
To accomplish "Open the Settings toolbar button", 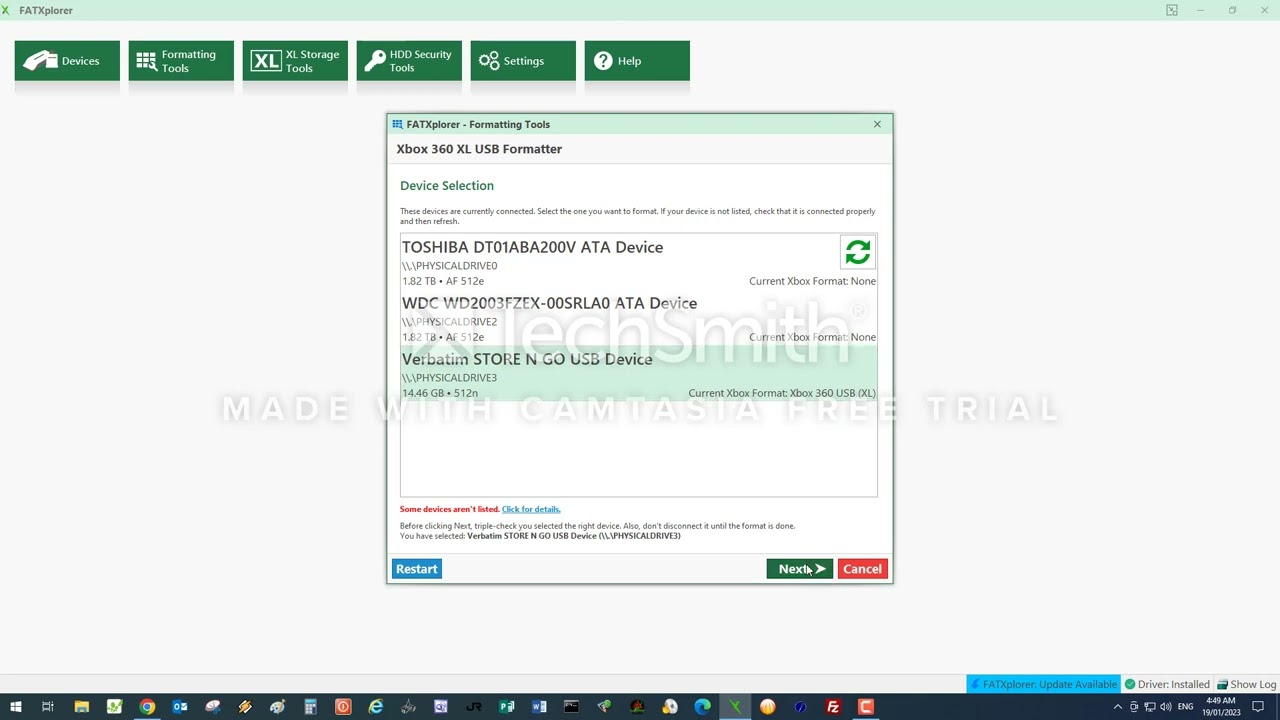I will tap(523, 61).
